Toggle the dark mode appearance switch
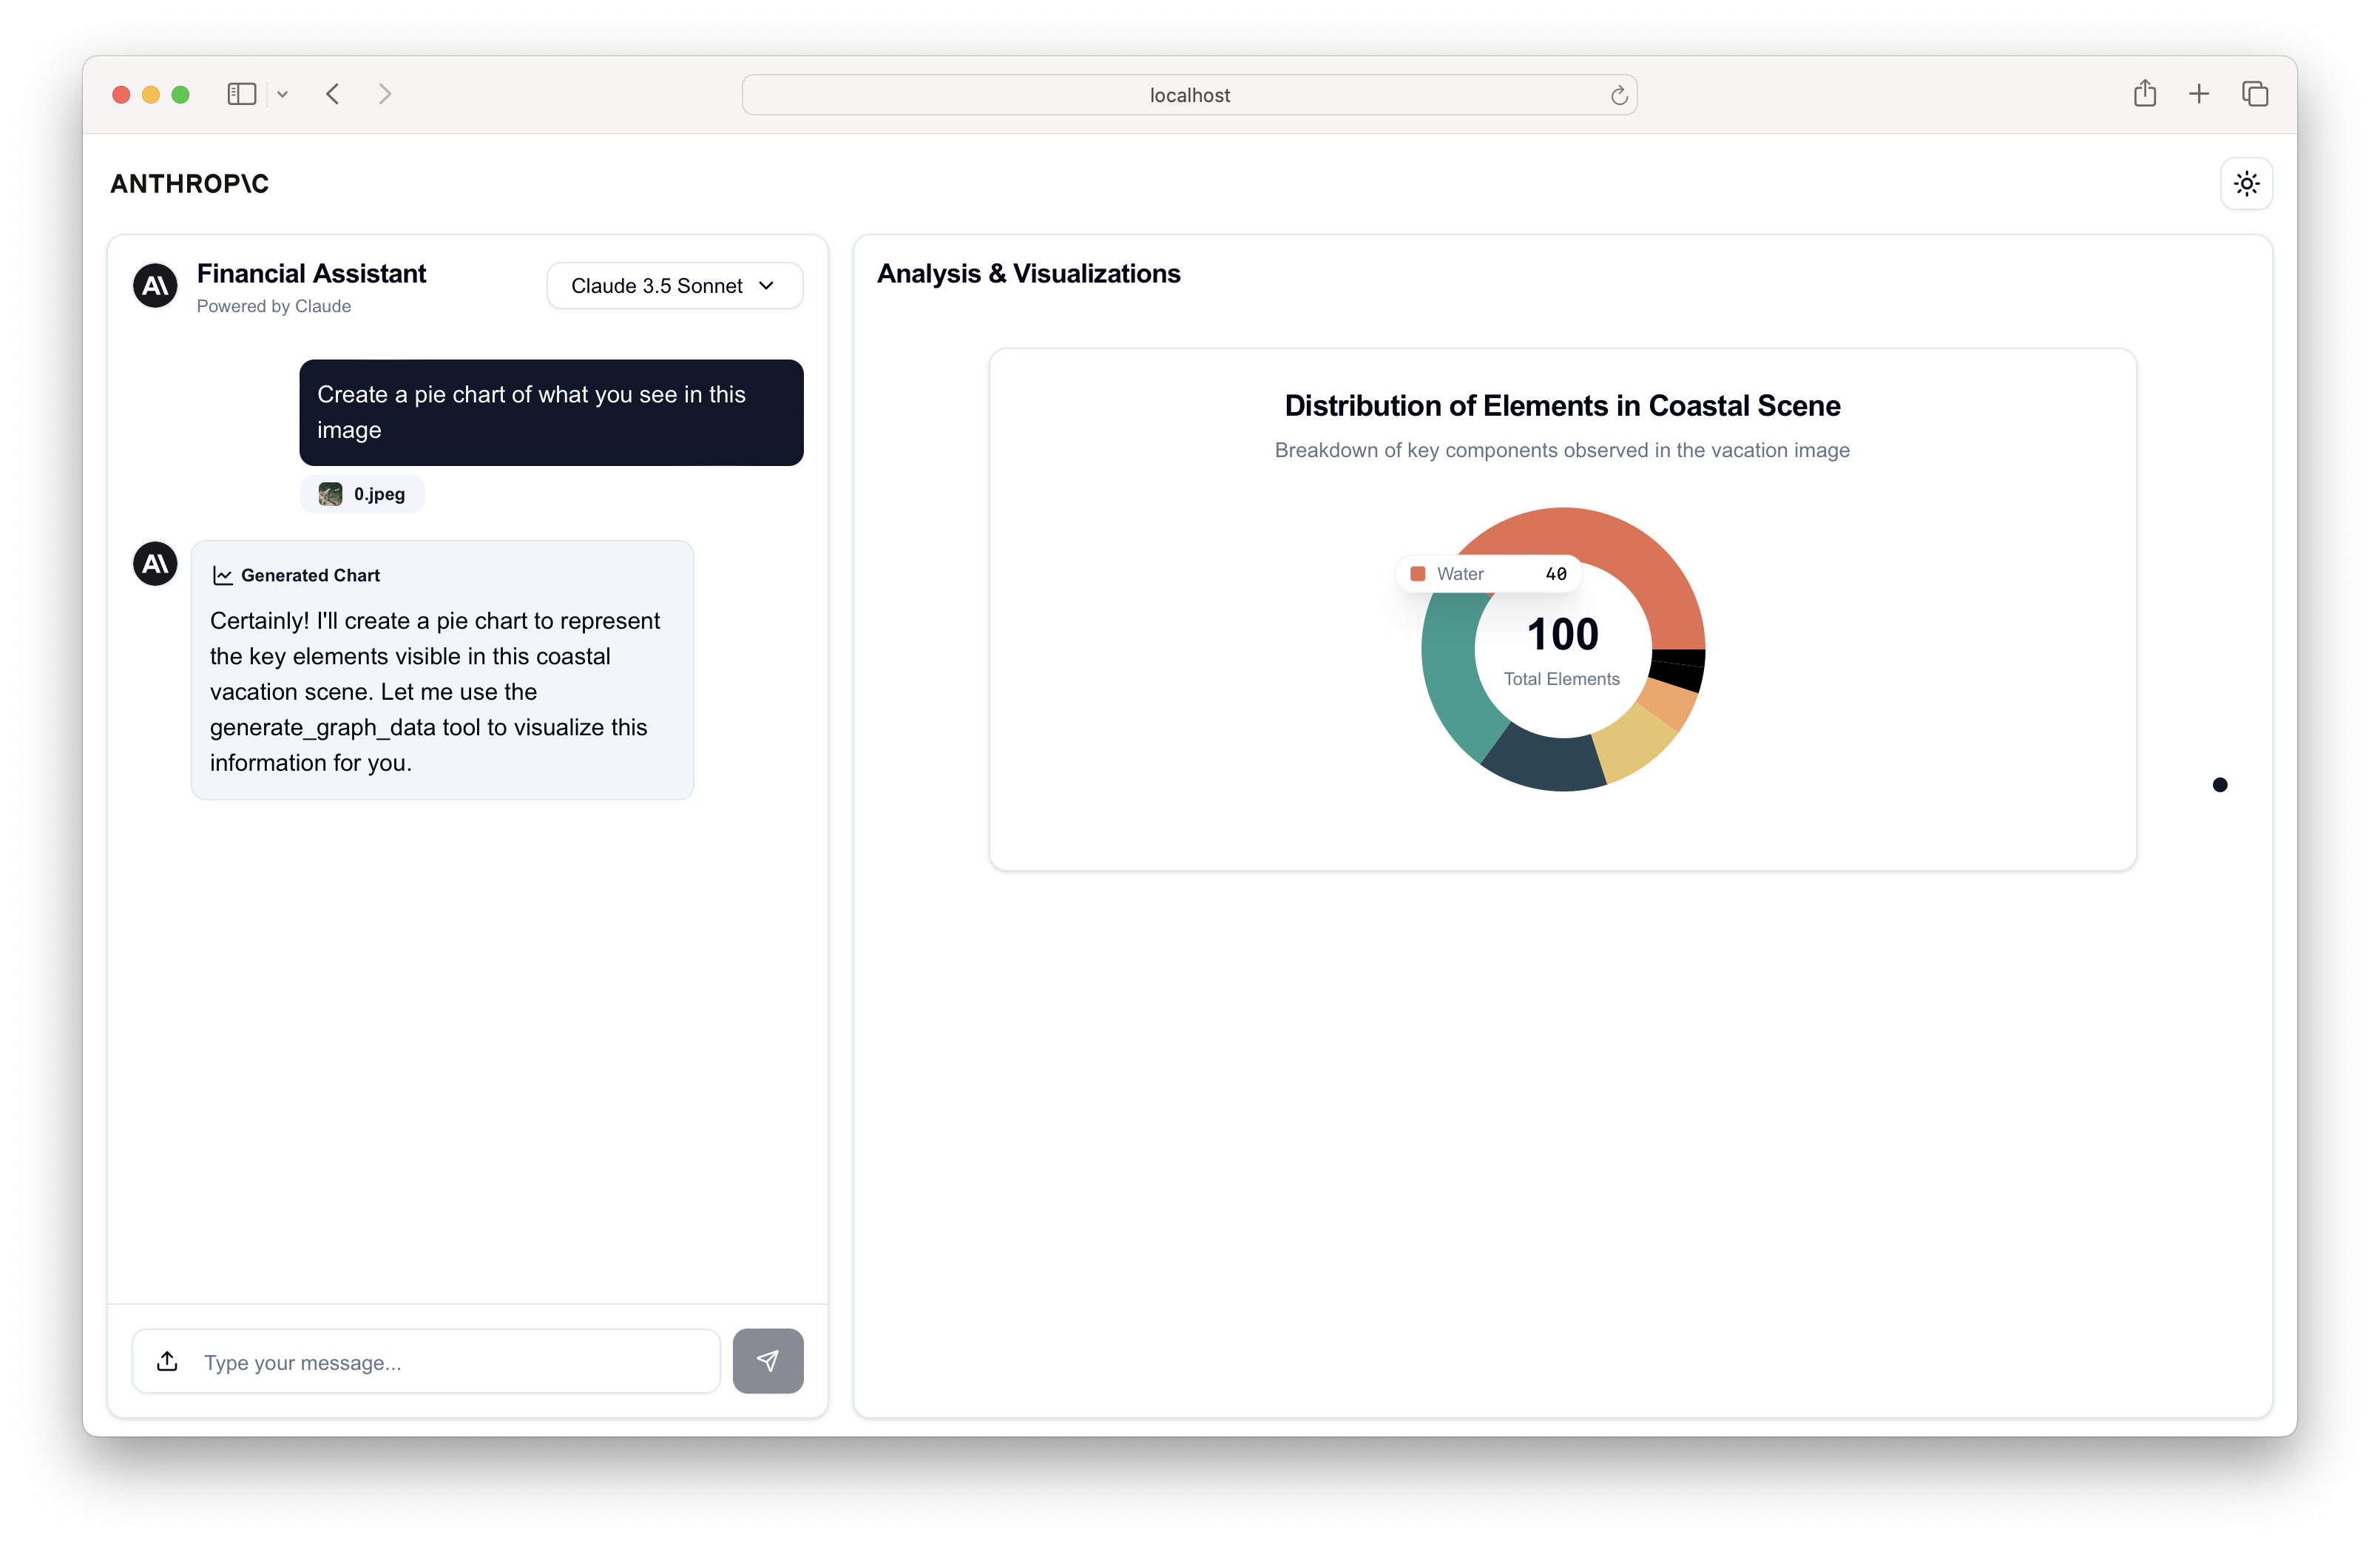The height and width of the screenshot is (1546, 2380). pyautogui.click(x=2246, y=182)
